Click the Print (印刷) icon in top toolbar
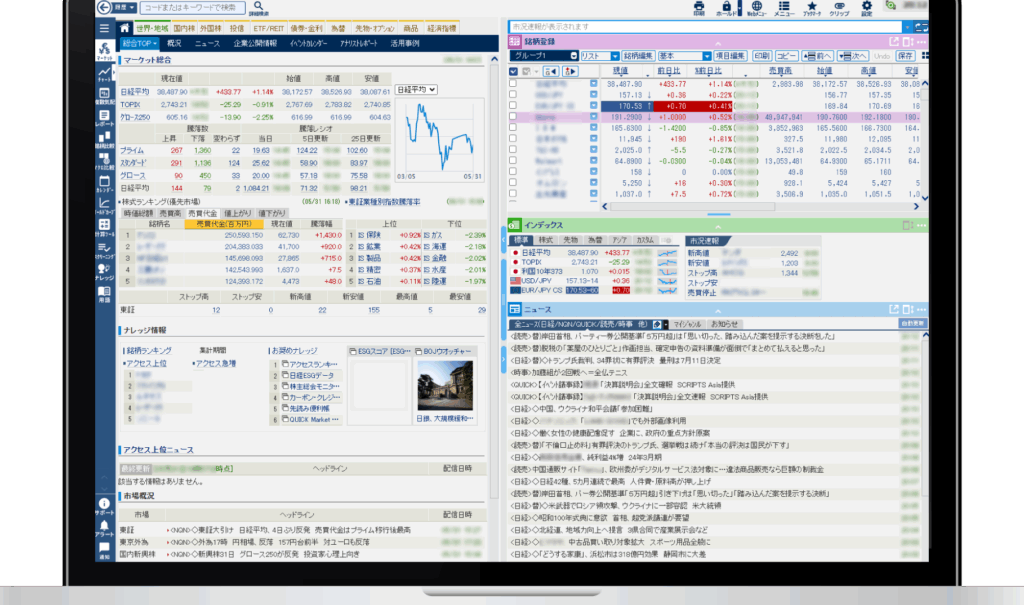Viewport: 1024px width, 605px height. pyautogui.click(x=698, y=8)
